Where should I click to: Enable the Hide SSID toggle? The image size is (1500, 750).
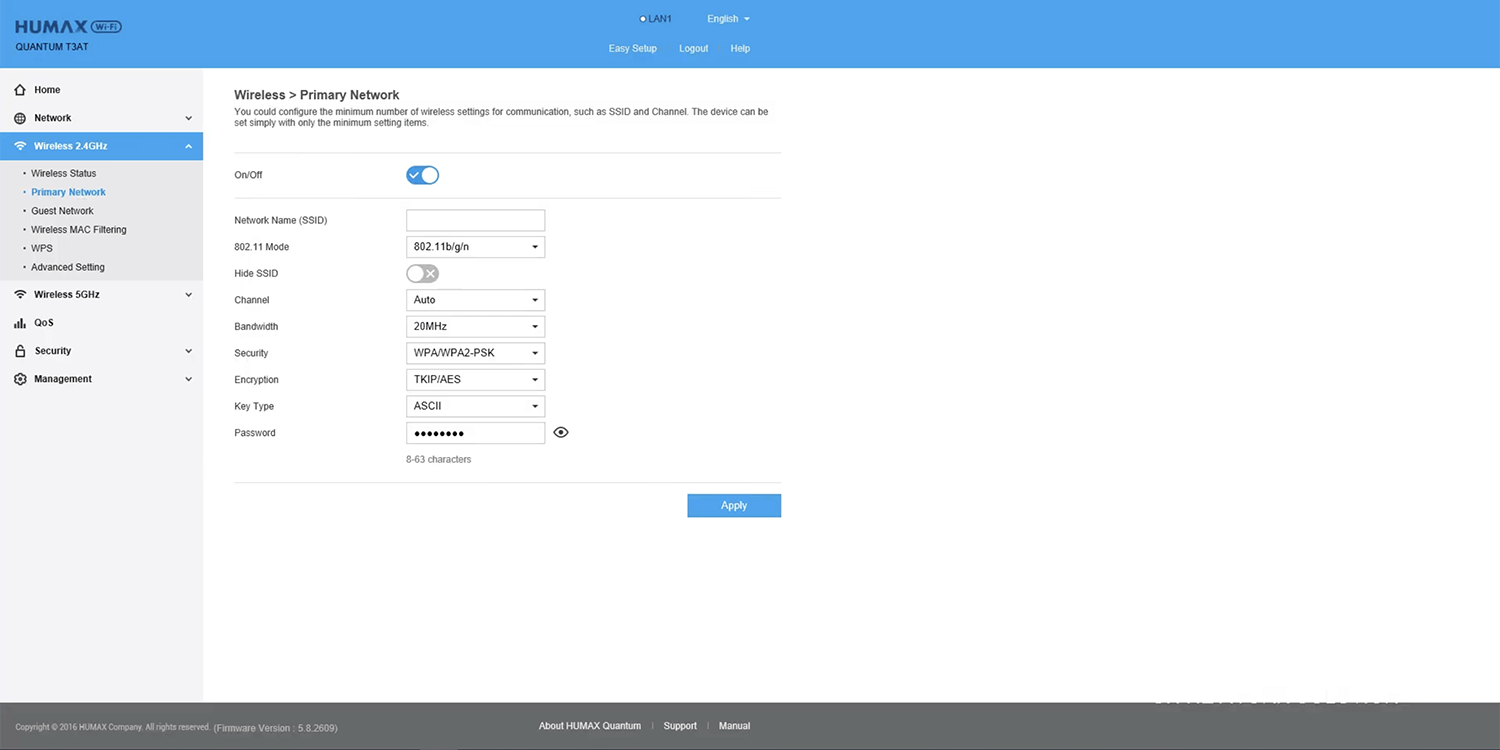pos(422,274)
